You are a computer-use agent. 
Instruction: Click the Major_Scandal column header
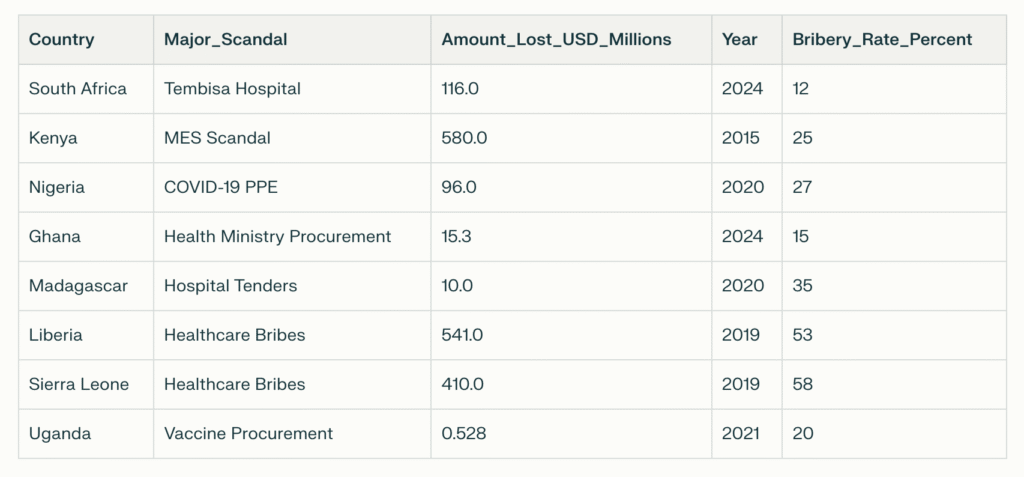click(x=226, y=40)
